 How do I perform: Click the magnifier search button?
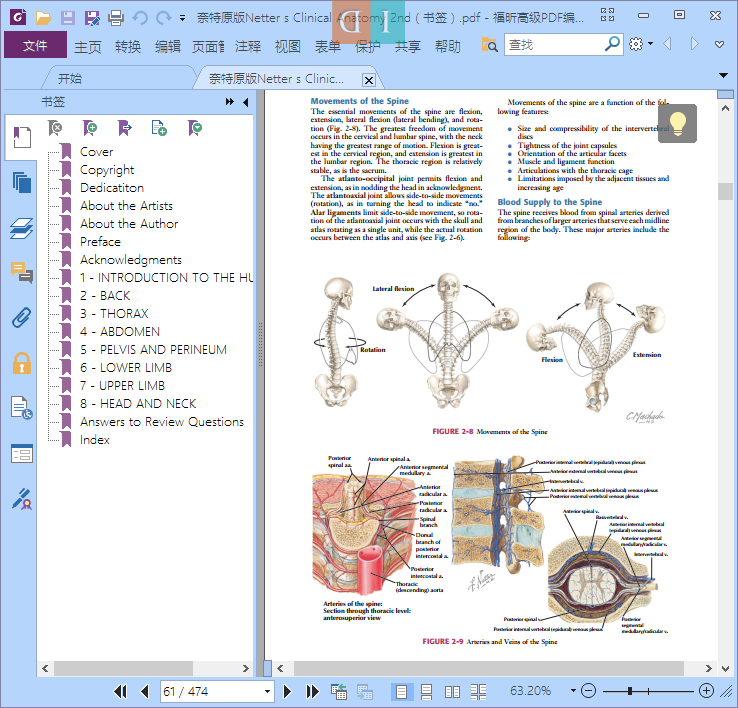[x=612, y=44]
